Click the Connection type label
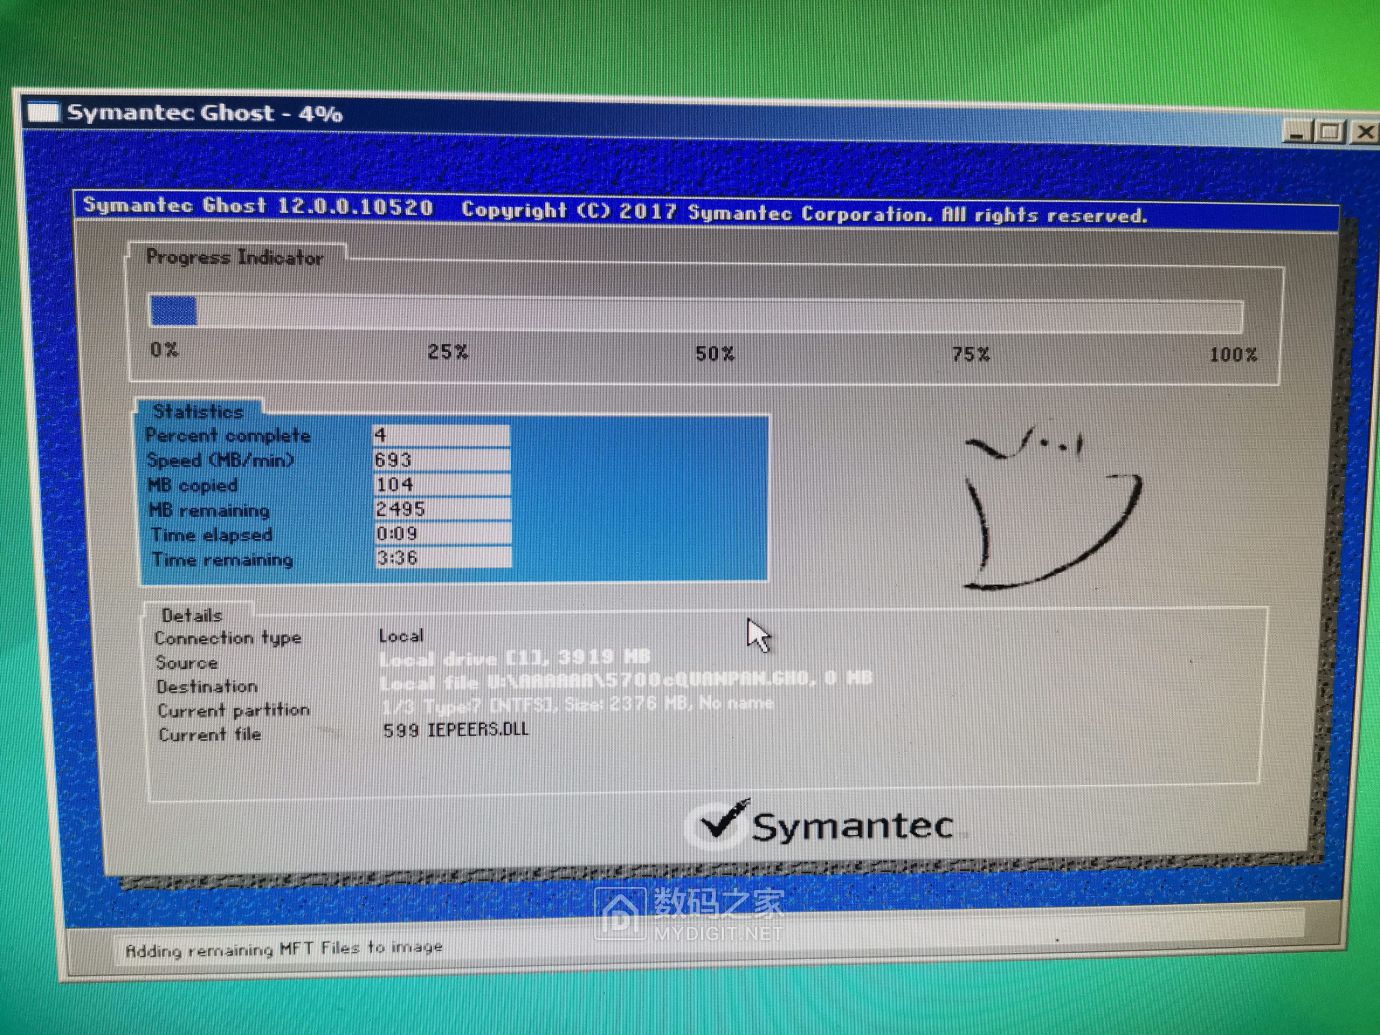 click(x=228, y=638)
